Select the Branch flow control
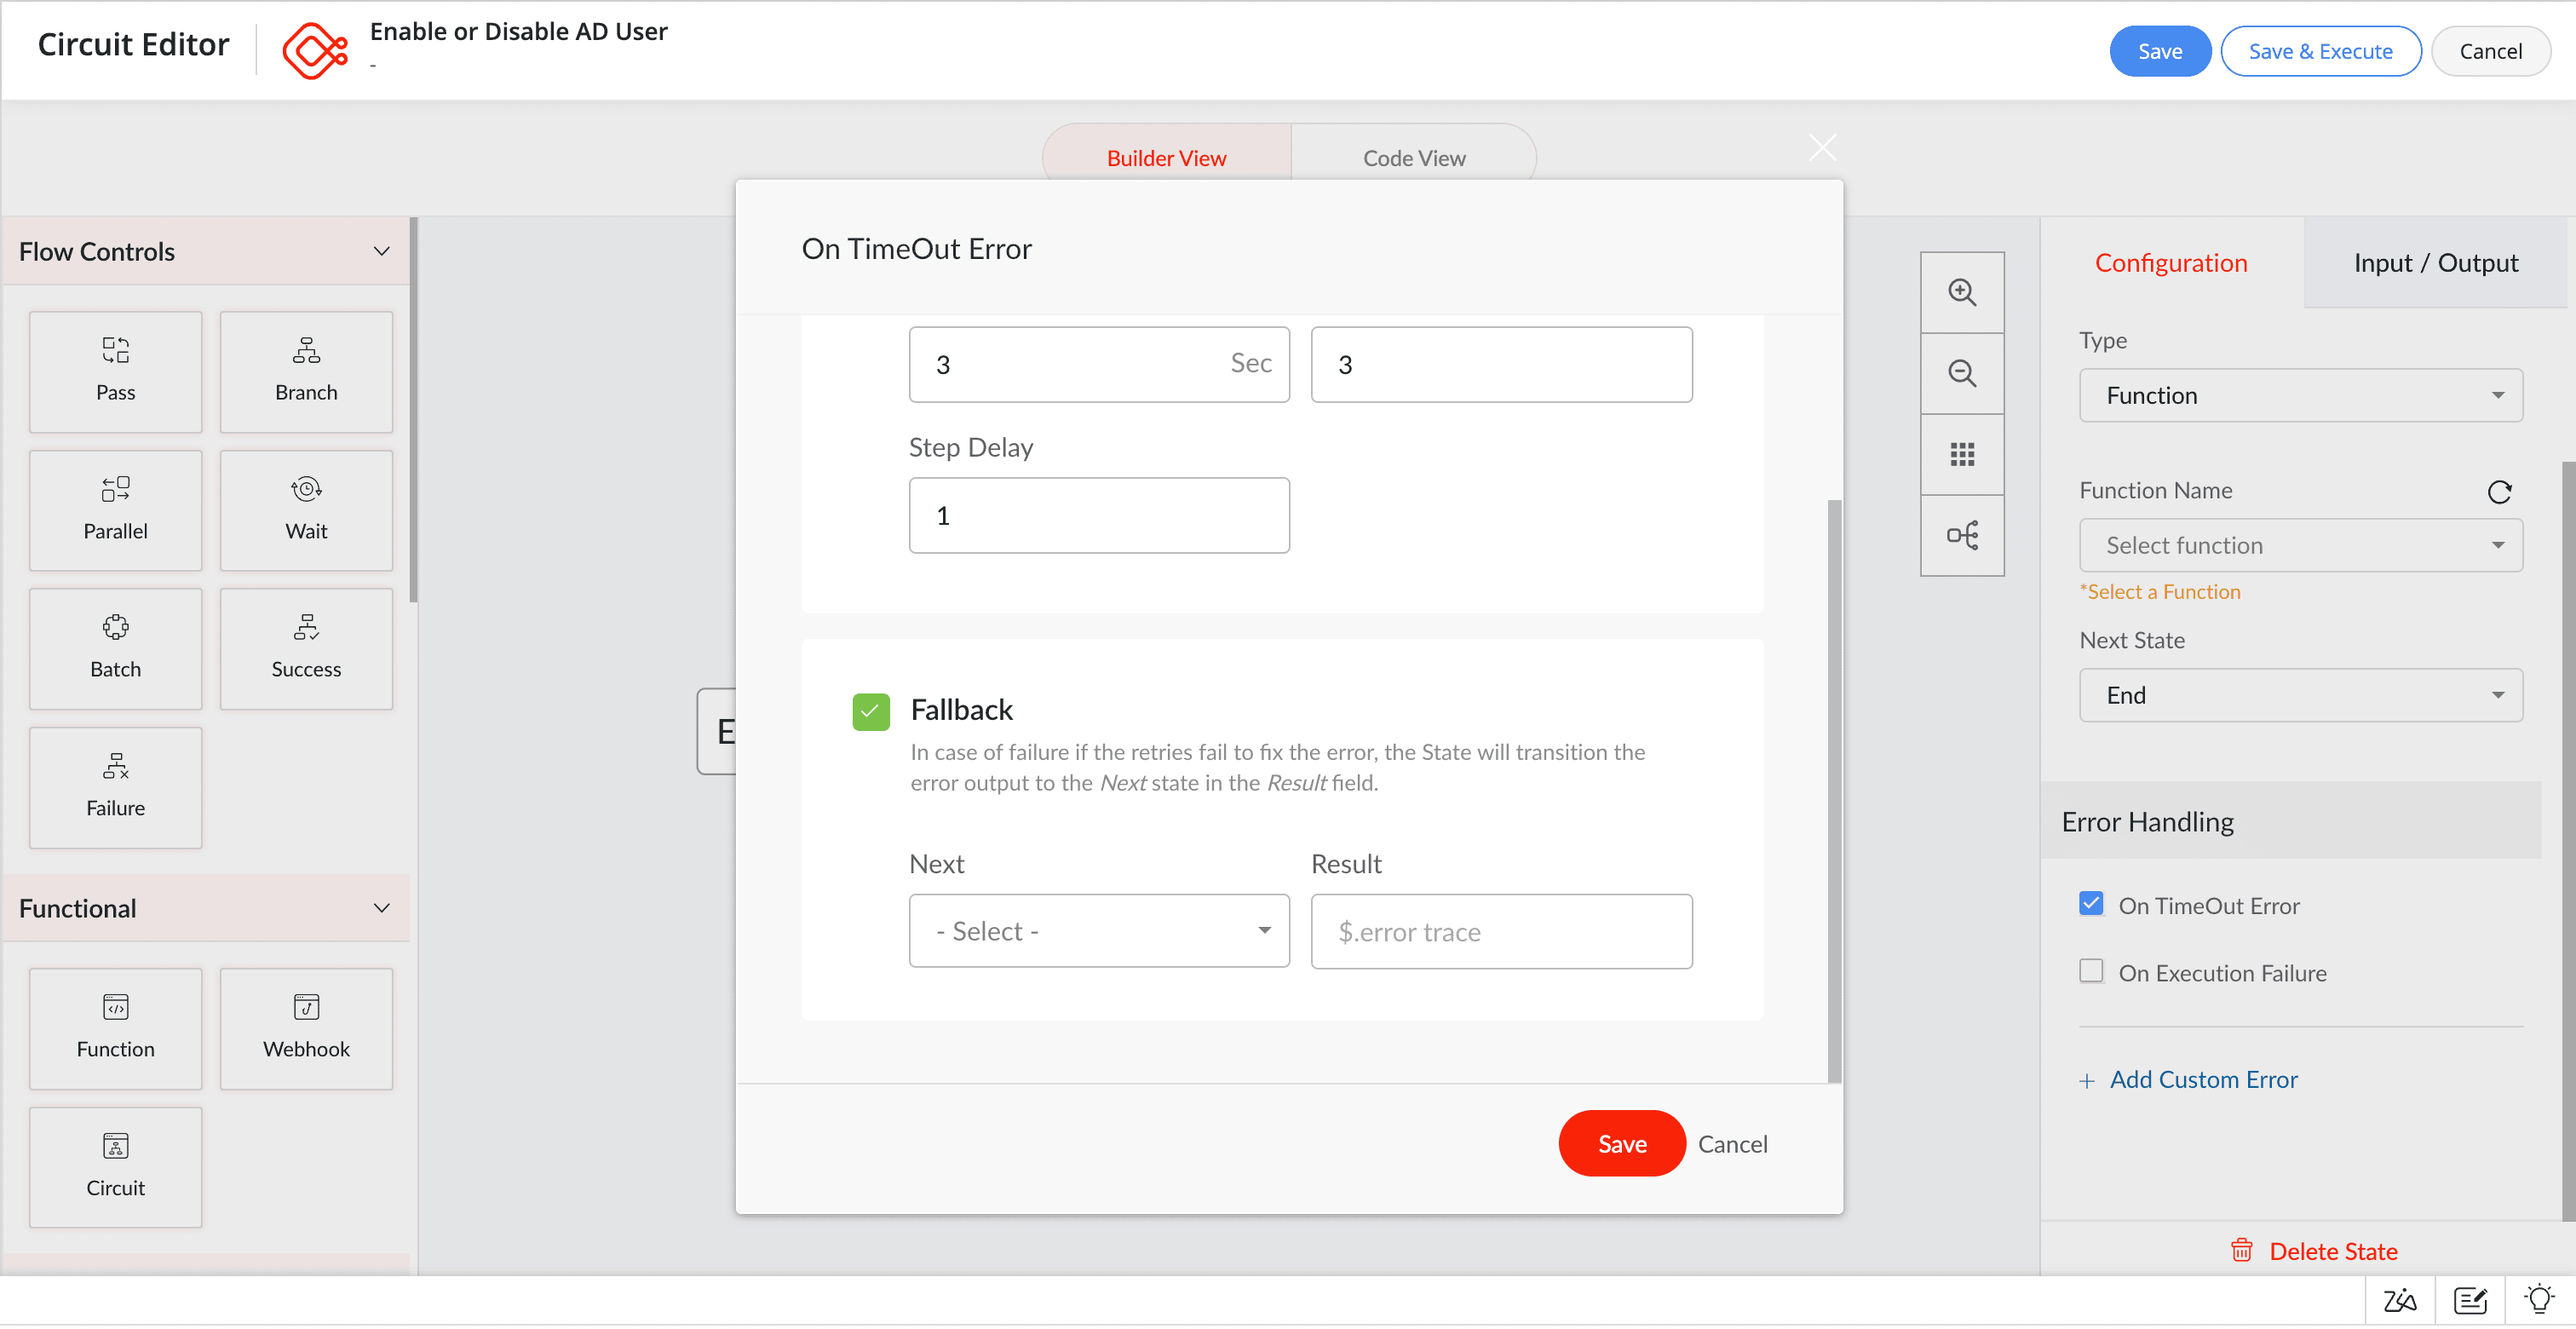Screen dimensions: 2576x1329 tap(306, 372)
